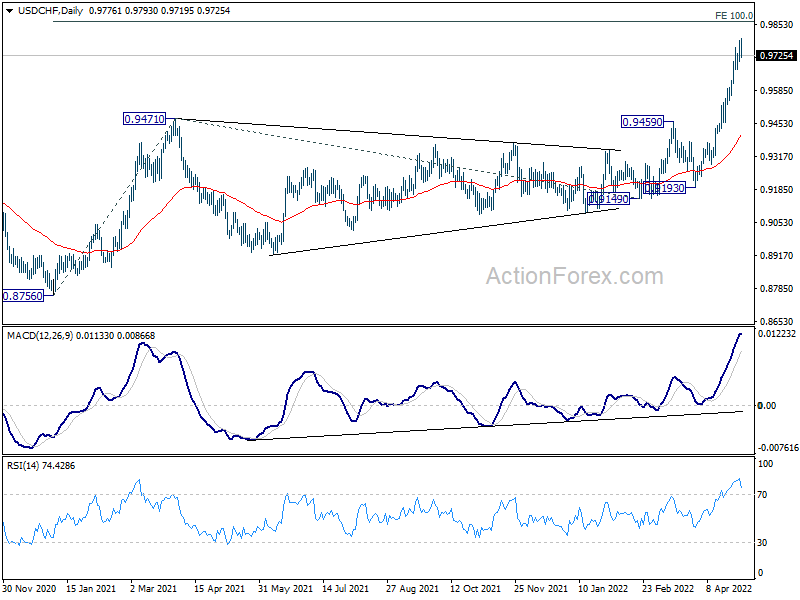Image resolution: width=800 pixels, height=600 pixels.
Task: Select the 0.94590 price label
Action: 642,122
